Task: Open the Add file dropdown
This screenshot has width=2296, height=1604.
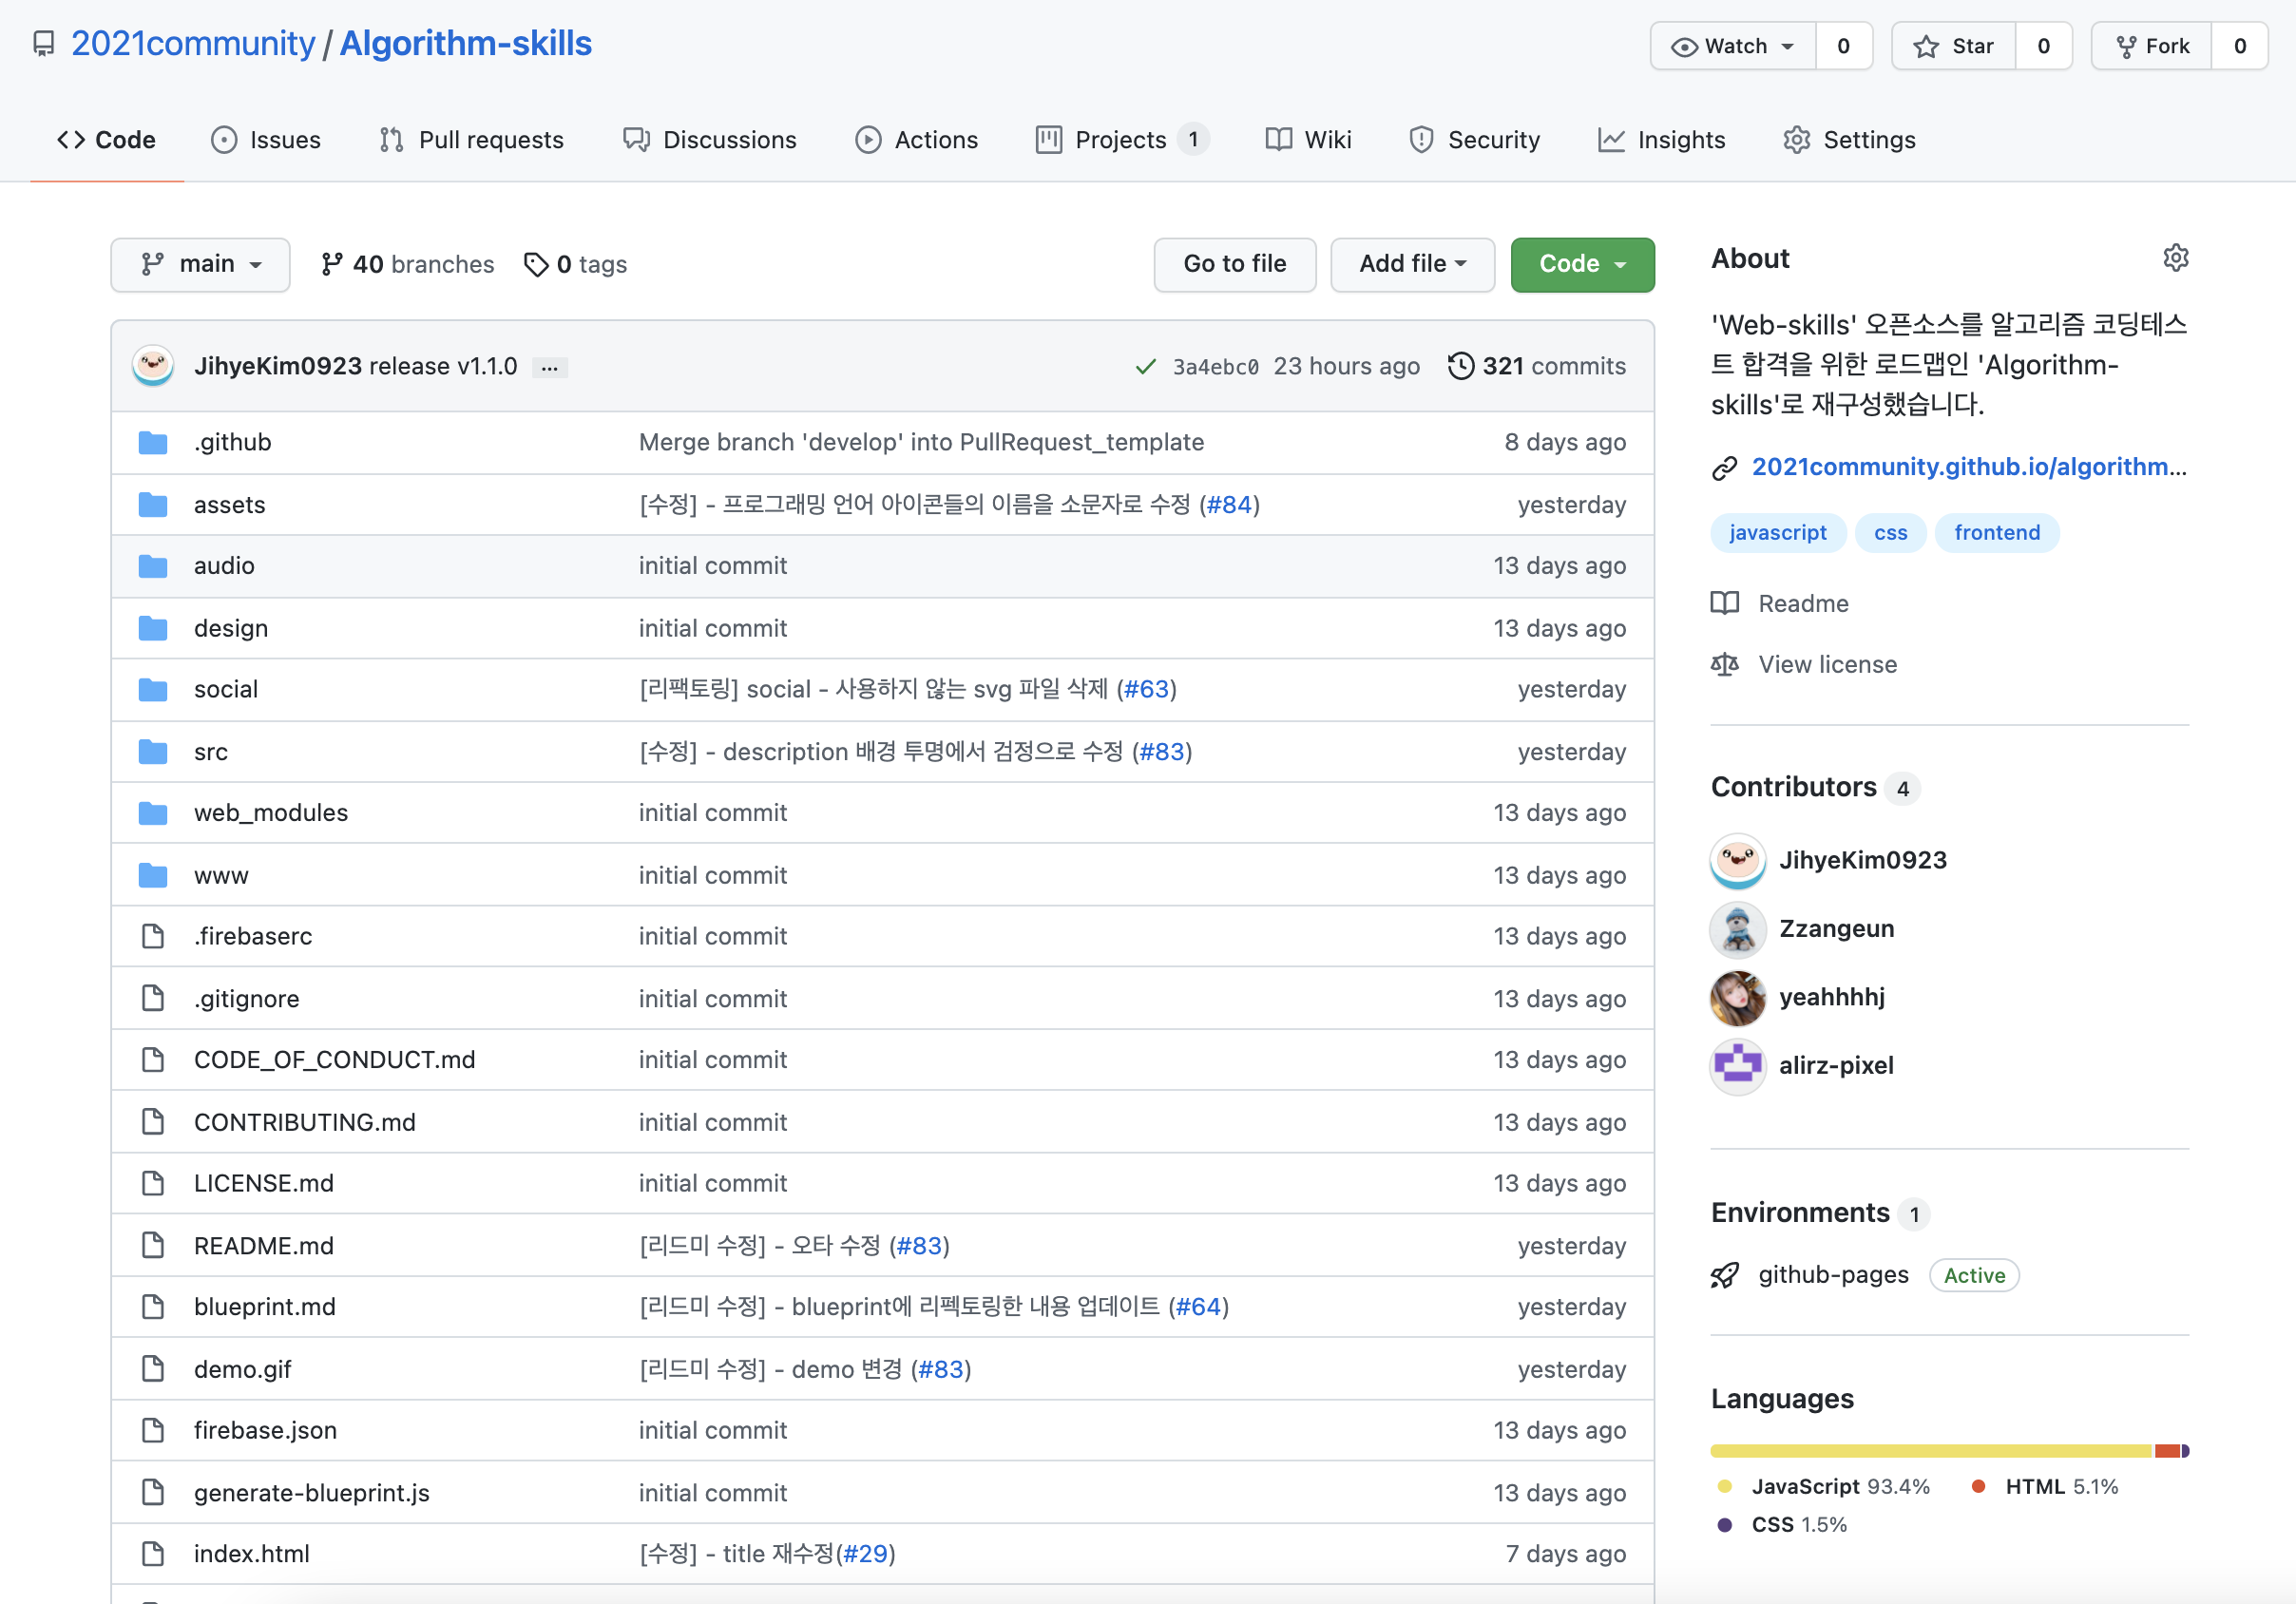Action: 1412,264
